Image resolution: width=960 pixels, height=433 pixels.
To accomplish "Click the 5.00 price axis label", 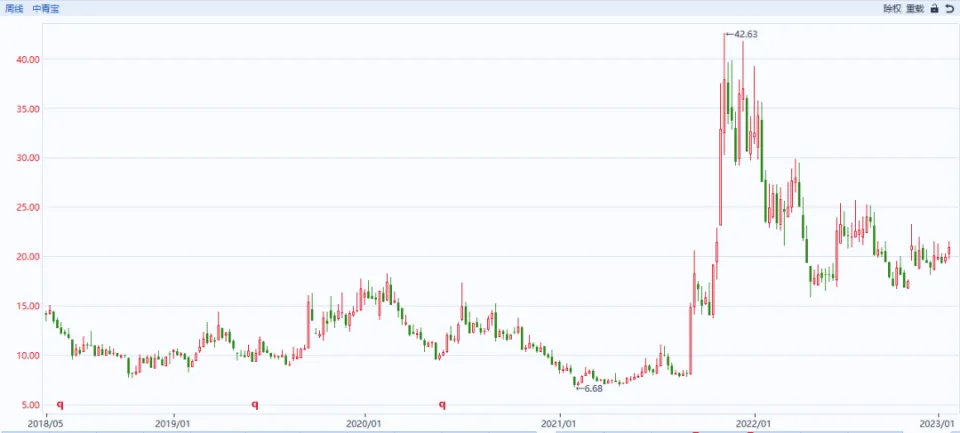I will (x=30, y=405).
